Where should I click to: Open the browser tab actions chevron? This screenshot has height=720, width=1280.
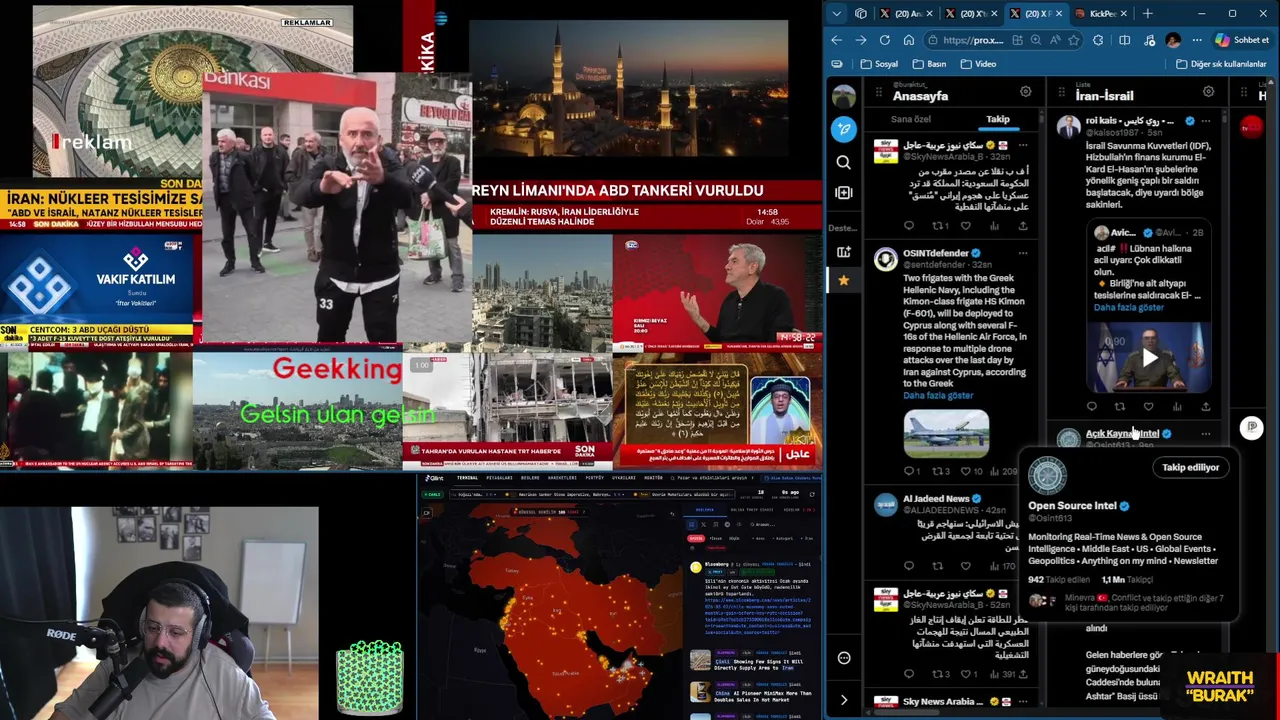[837, 13]
